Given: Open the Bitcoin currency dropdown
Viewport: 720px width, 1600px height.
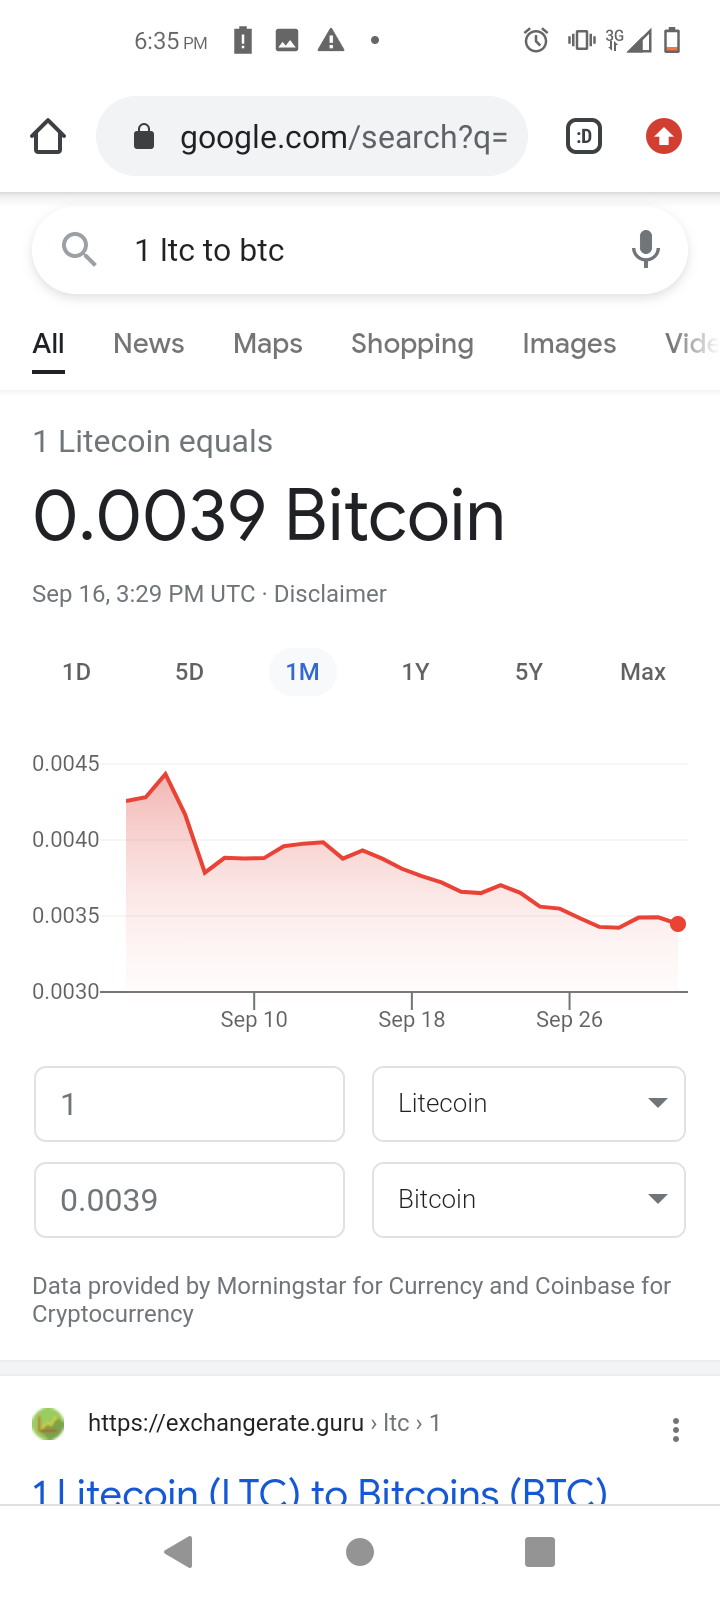Looking at the screenshot, I should pyautogui.click(x=528, y=1199).
